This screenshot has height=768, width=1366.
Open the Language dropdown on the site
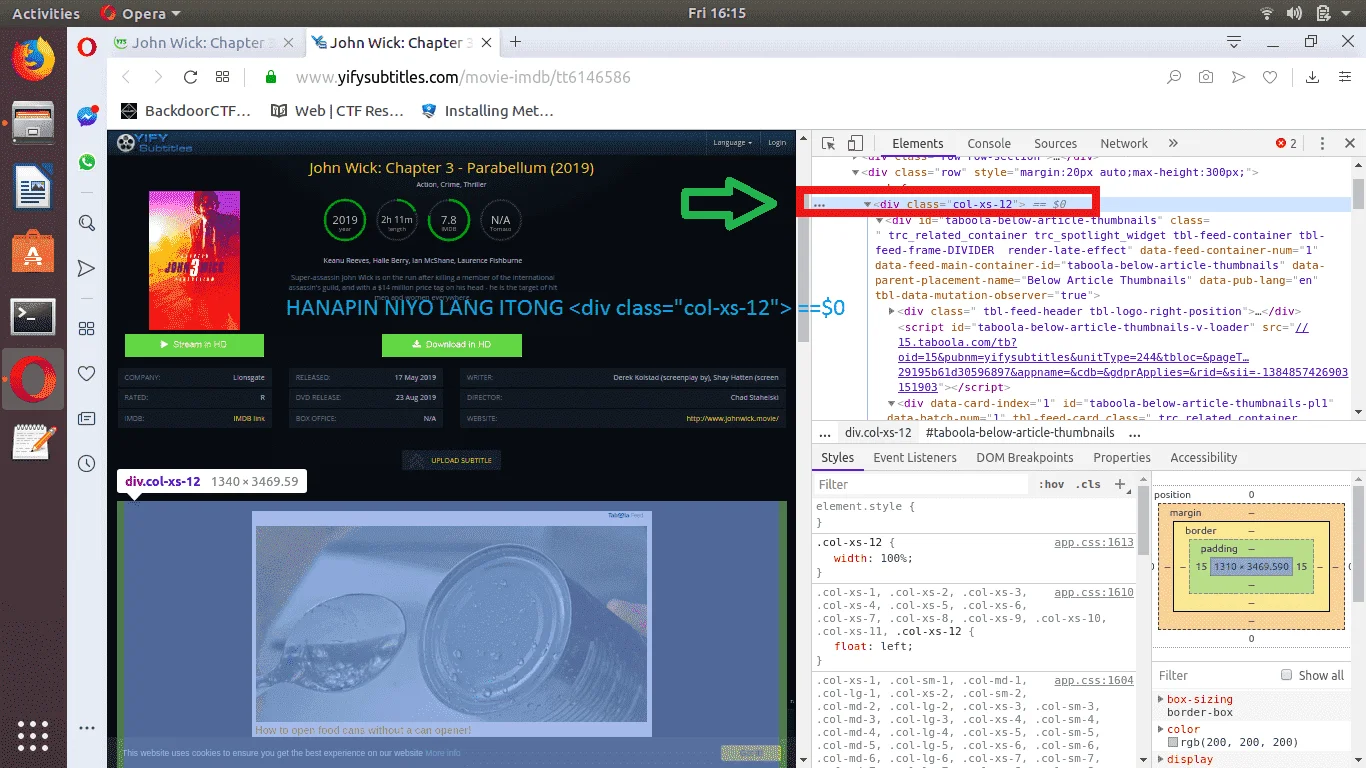click(x=732, y=142)
